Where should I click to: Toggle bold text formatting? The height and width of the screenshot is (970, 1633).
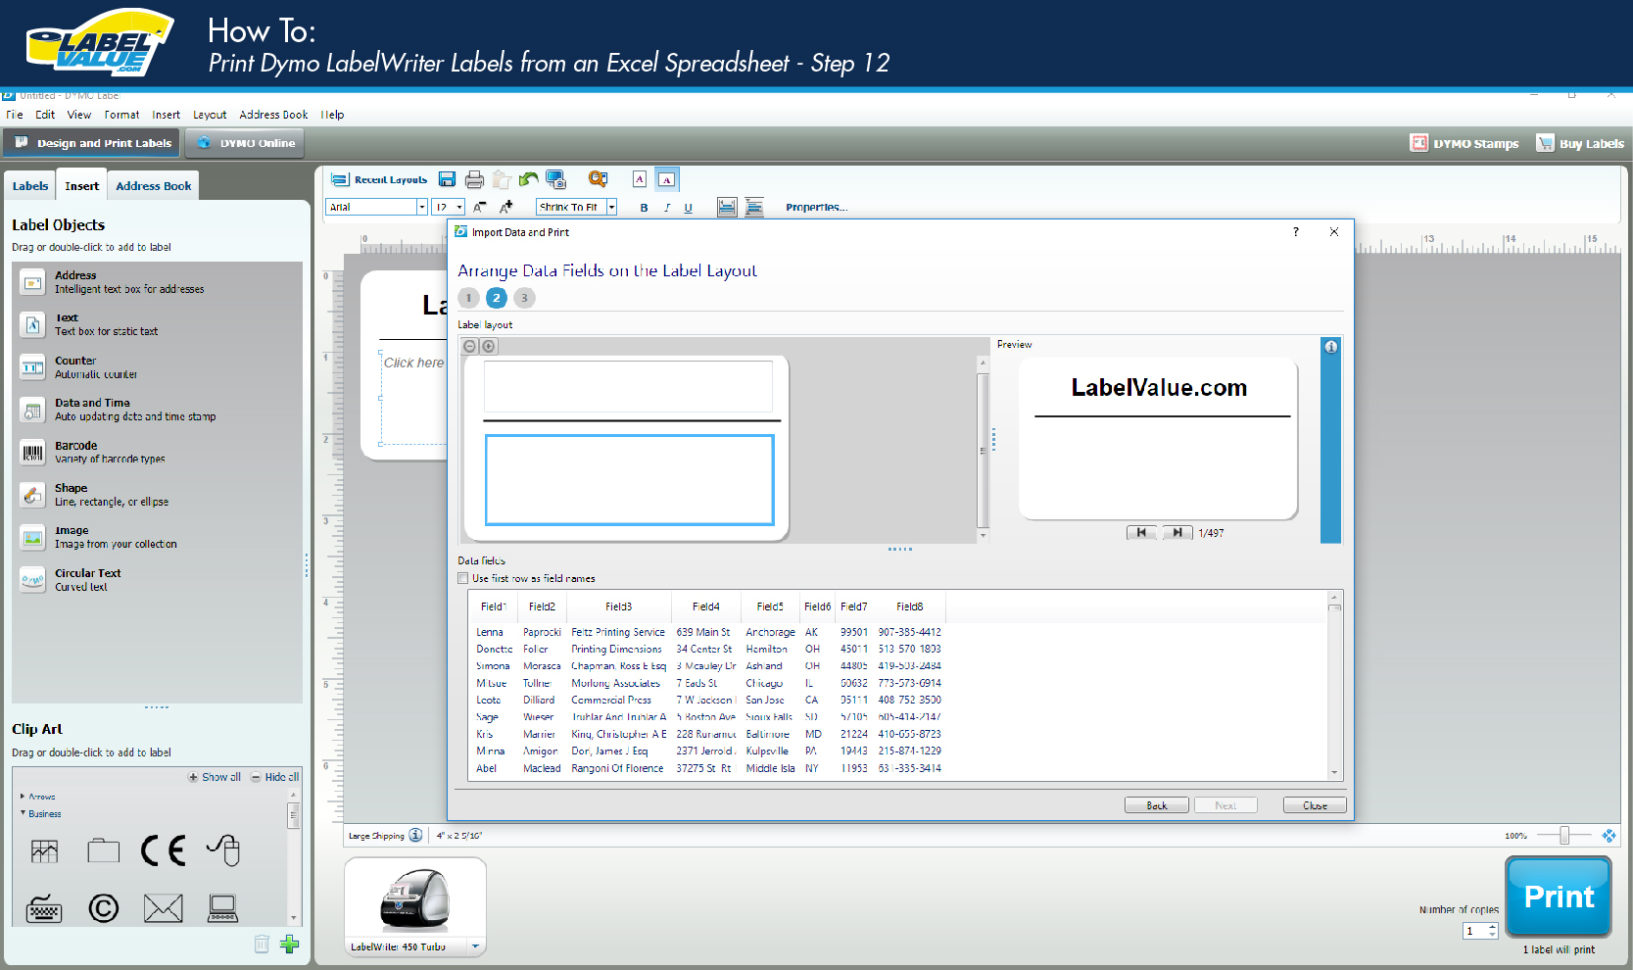click(x=643, y=207)
